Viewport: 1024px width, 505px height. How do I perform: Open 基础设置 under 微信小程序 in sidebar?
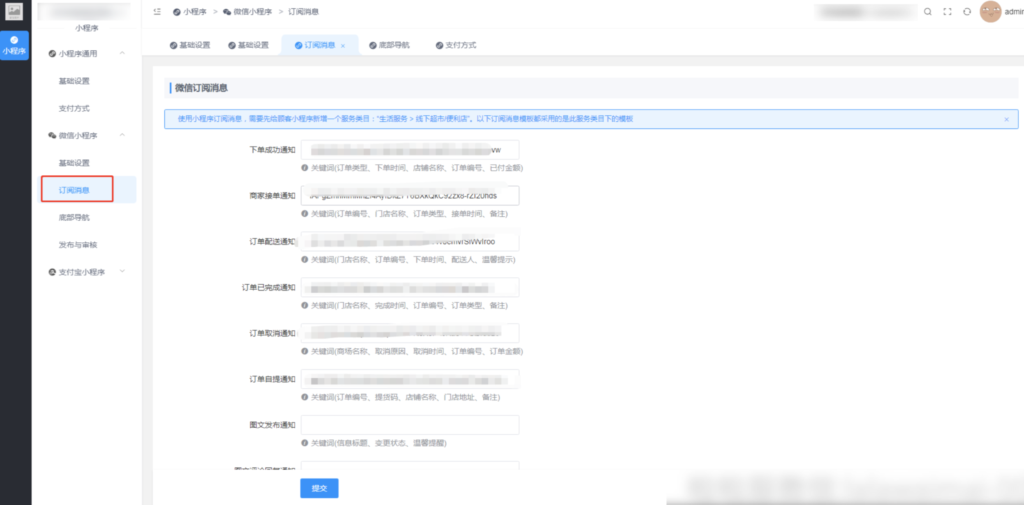(x=74, y=163)
